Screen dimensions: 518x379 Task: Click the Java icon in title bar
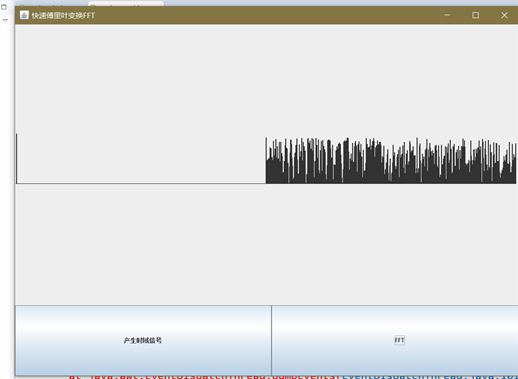click(24, 15)
